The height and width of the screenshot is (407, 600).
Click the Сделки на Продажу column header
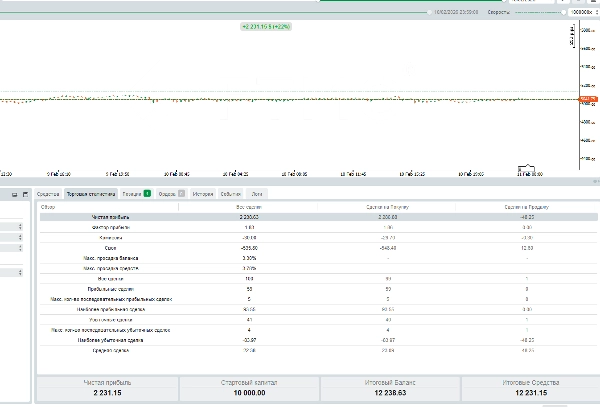[x=526, y=206]
